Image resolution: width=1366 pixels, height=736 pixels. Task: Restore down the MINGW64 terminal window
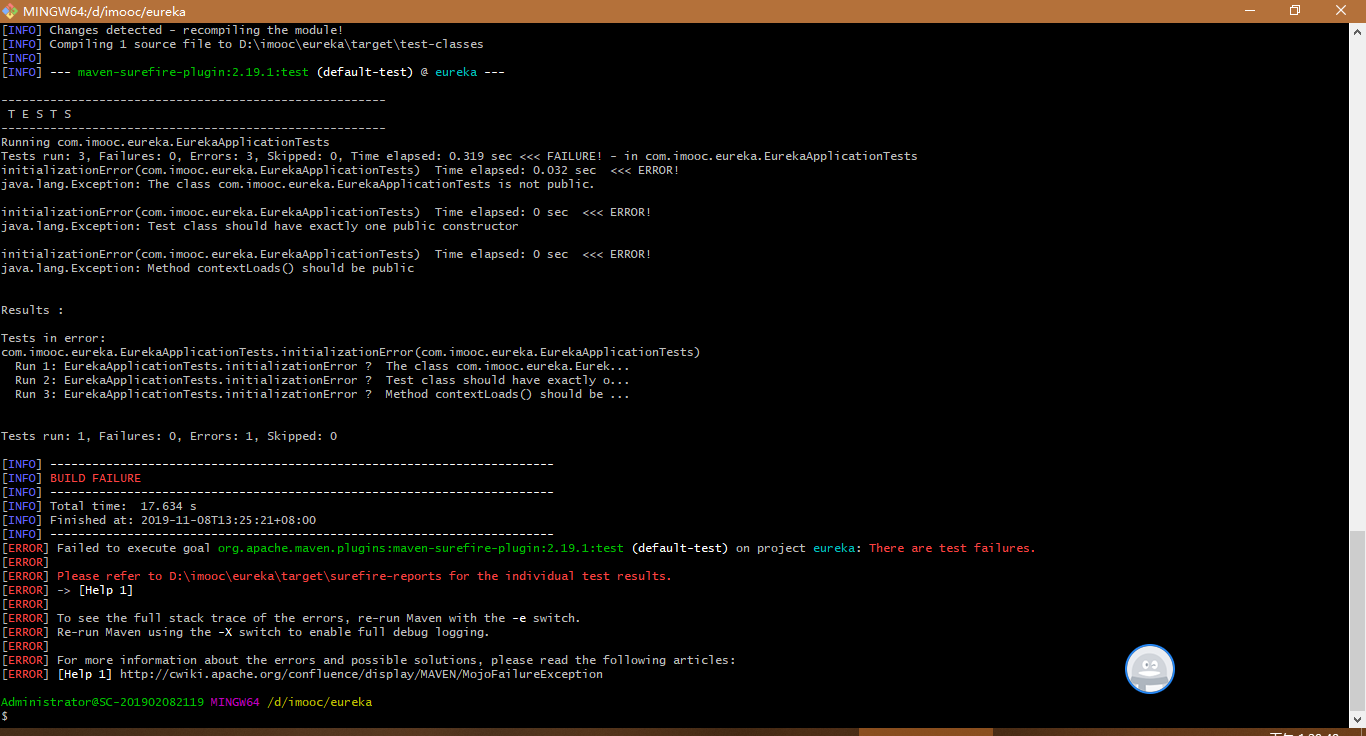(x=1295, y=10)
